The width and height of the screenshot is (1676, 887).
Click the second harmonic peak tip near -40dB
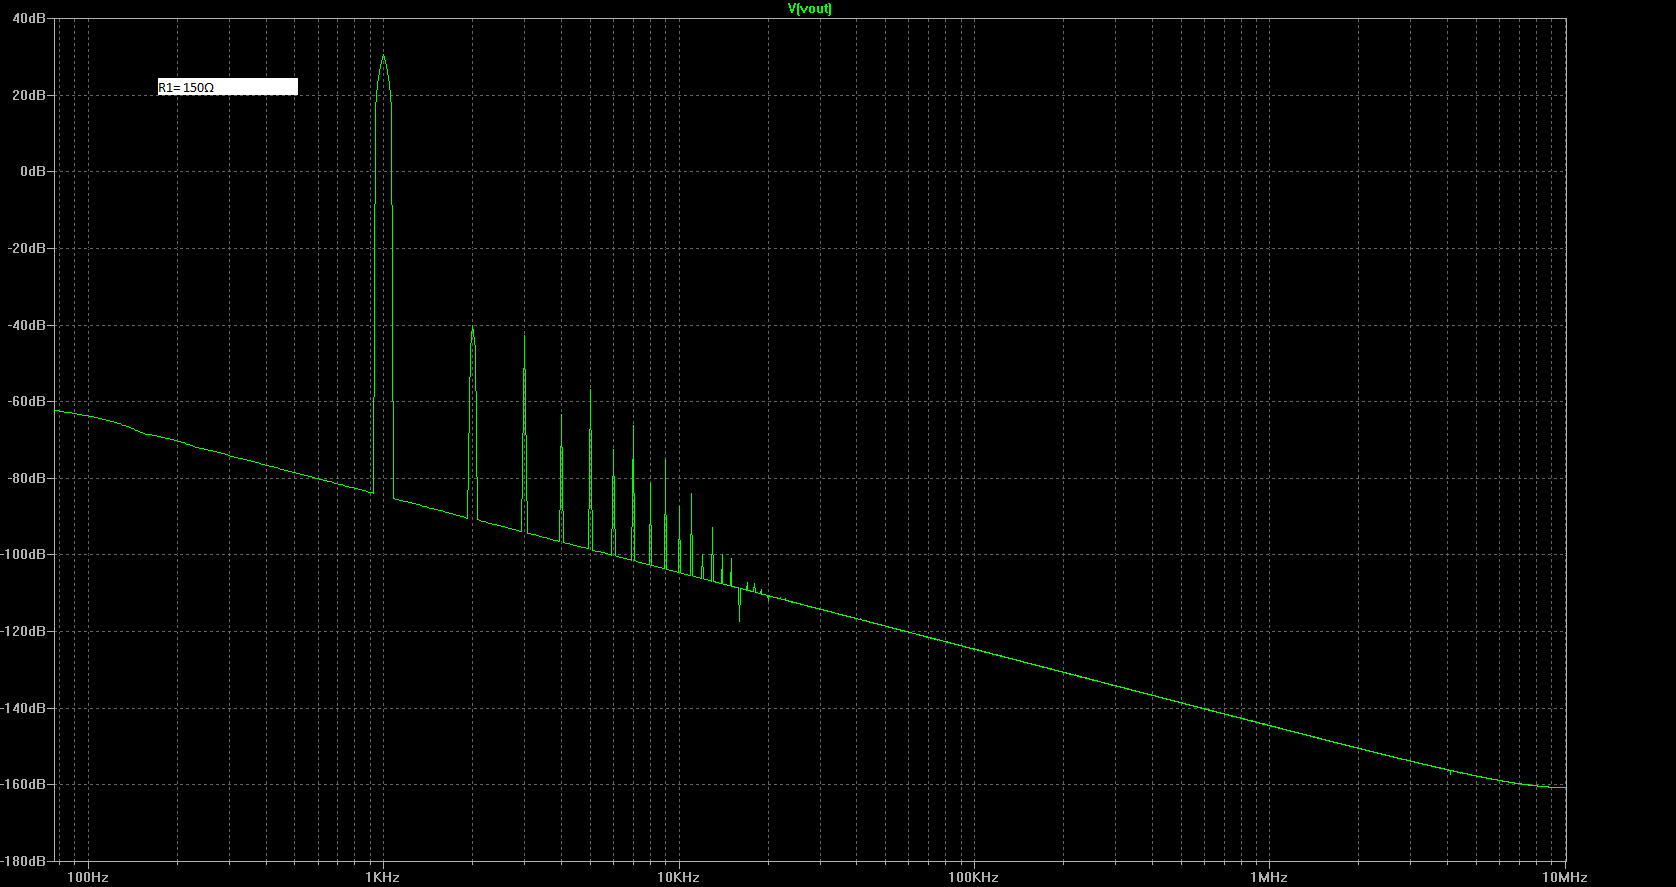point(472,328)
